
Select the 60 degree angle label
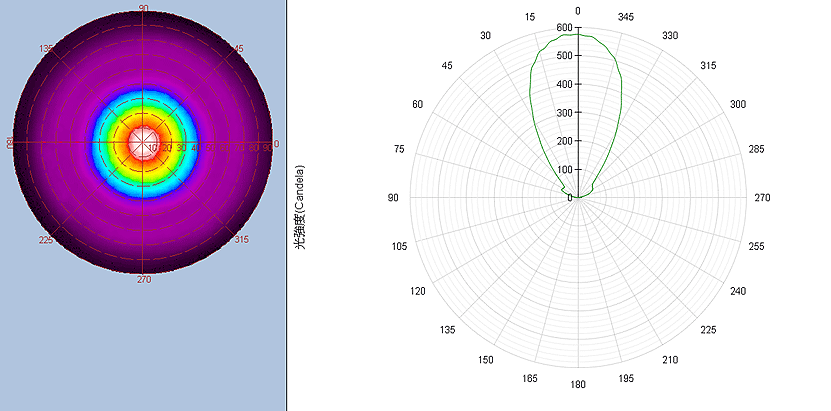(418, 104)
